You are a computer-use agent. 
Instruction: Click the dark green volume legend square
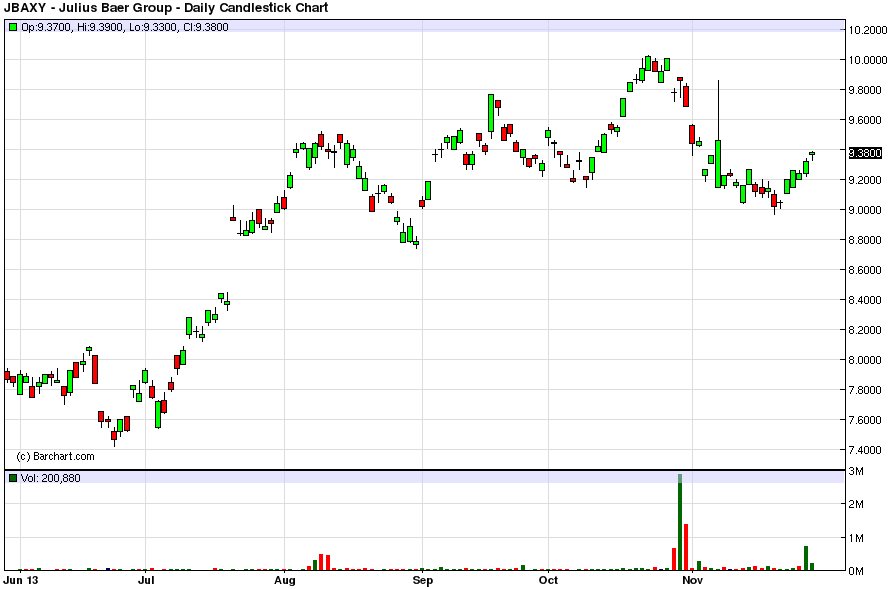coord(13,478)
